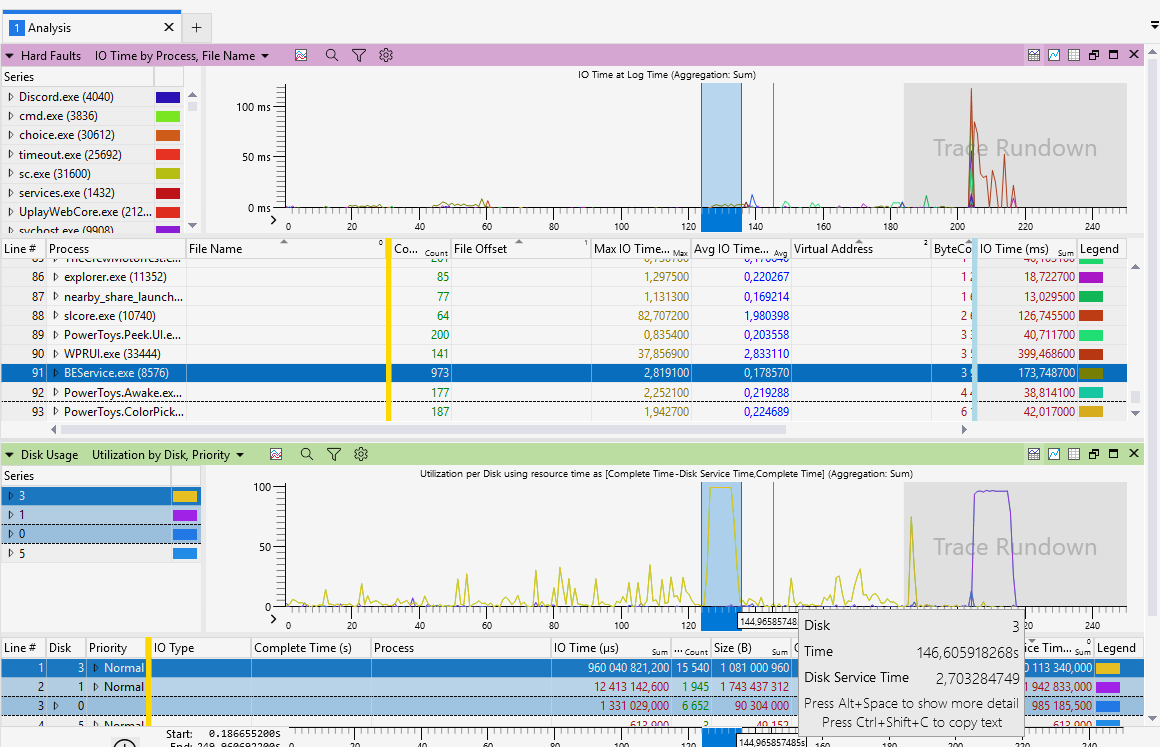This screenshot has height=747, width=1160.
Task: Show graph only layout for Disk Usage
Action: click(1054, 453)
